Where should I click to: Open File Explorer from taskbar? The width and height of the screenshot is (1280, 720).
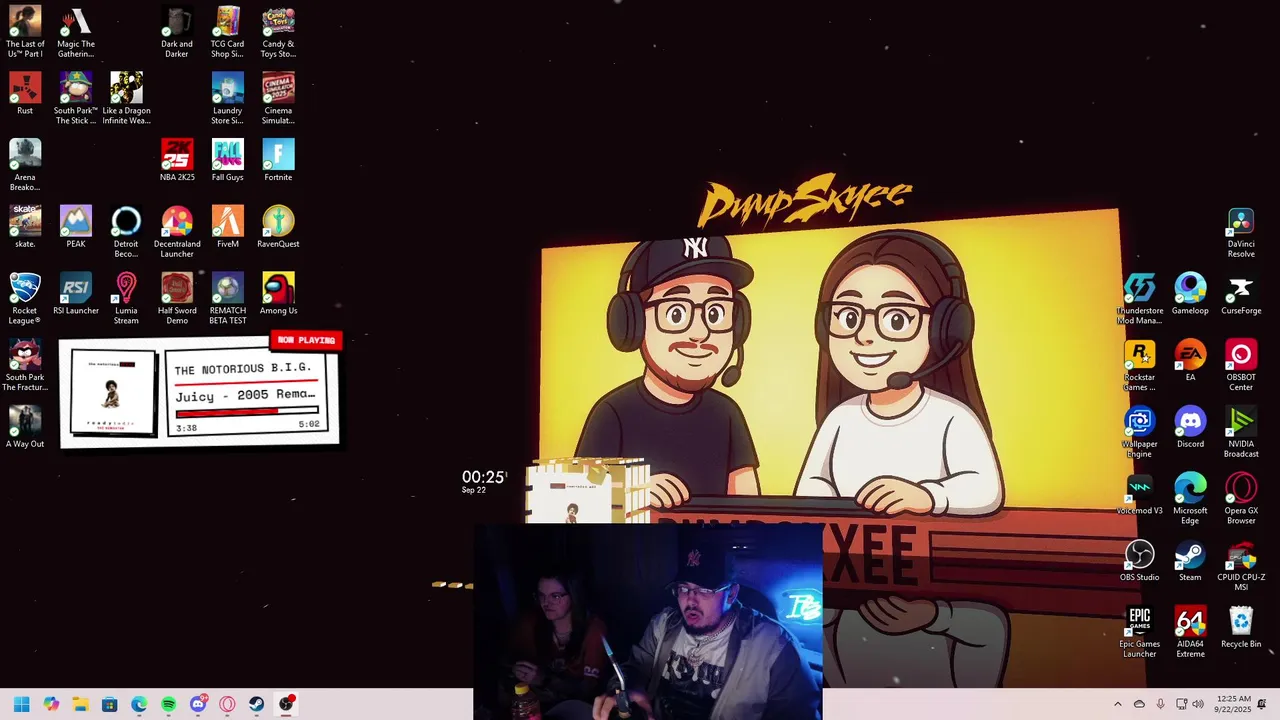pyautogui.click(x=80, y=704)
